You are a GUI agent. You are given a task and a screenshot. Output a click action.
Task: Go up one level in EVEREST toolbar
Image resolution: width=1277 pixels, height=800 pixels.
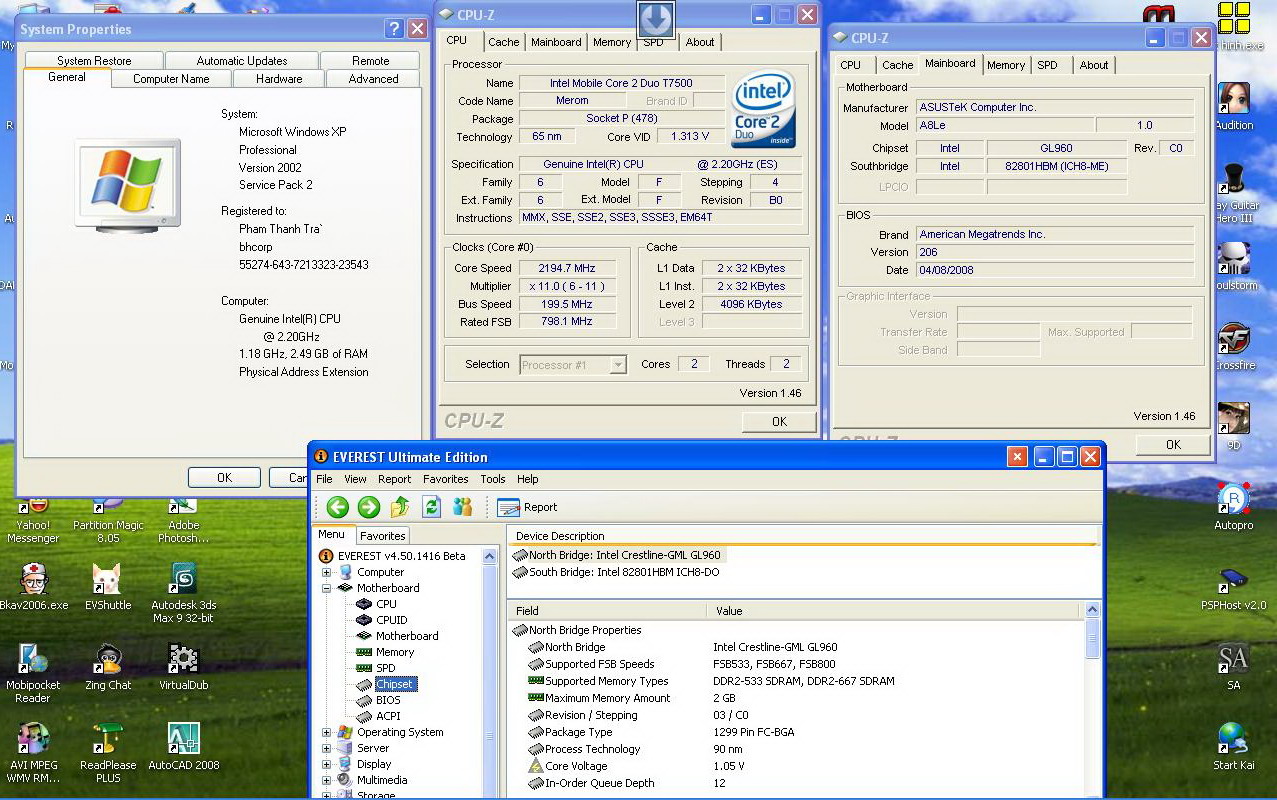click(x=400, y=507)
